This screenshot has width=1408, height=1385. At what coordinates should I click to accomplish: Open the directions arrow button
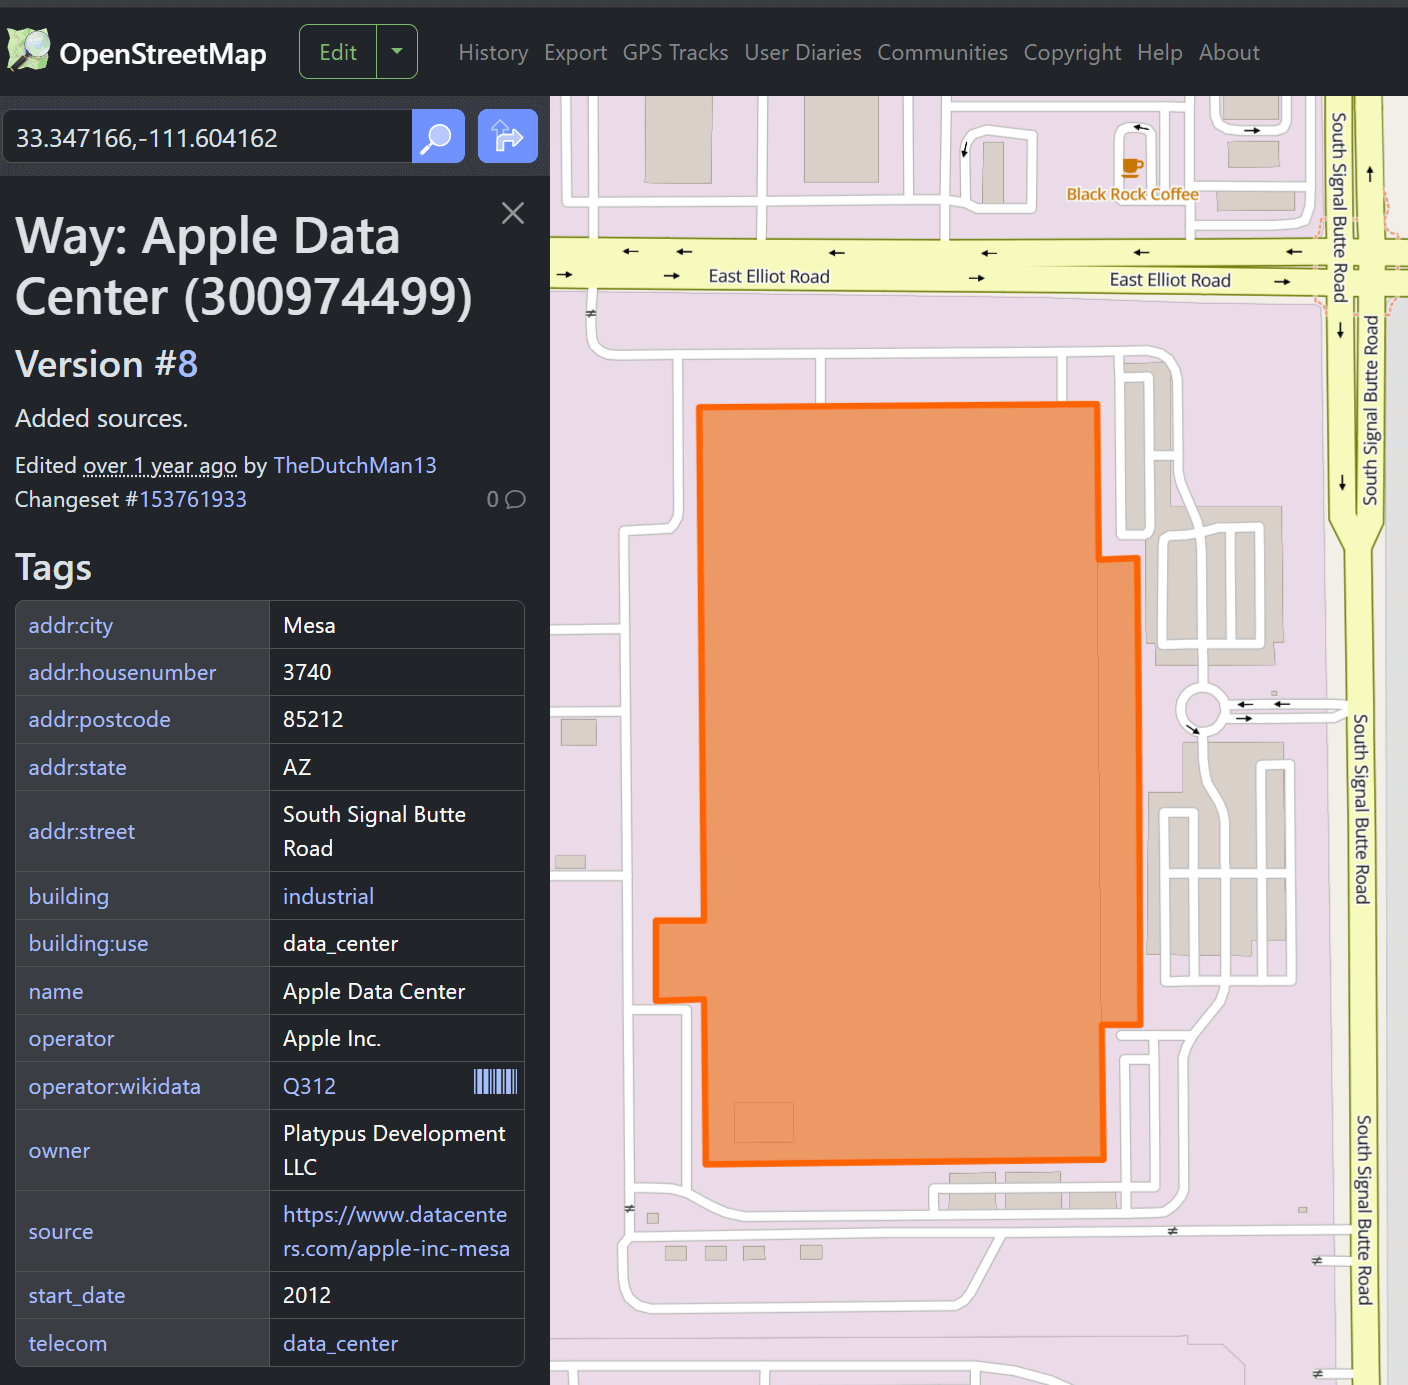pyautogui.click(x=507, y=137)
